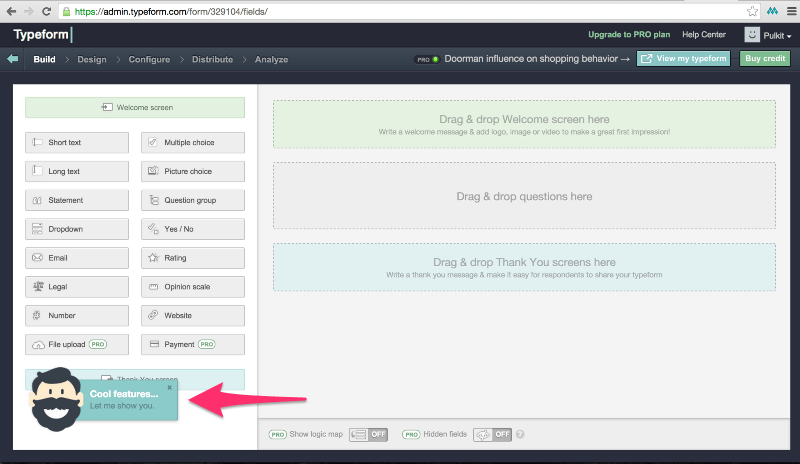
Task: Click the user avatar smiley icon
Action: 752,35
